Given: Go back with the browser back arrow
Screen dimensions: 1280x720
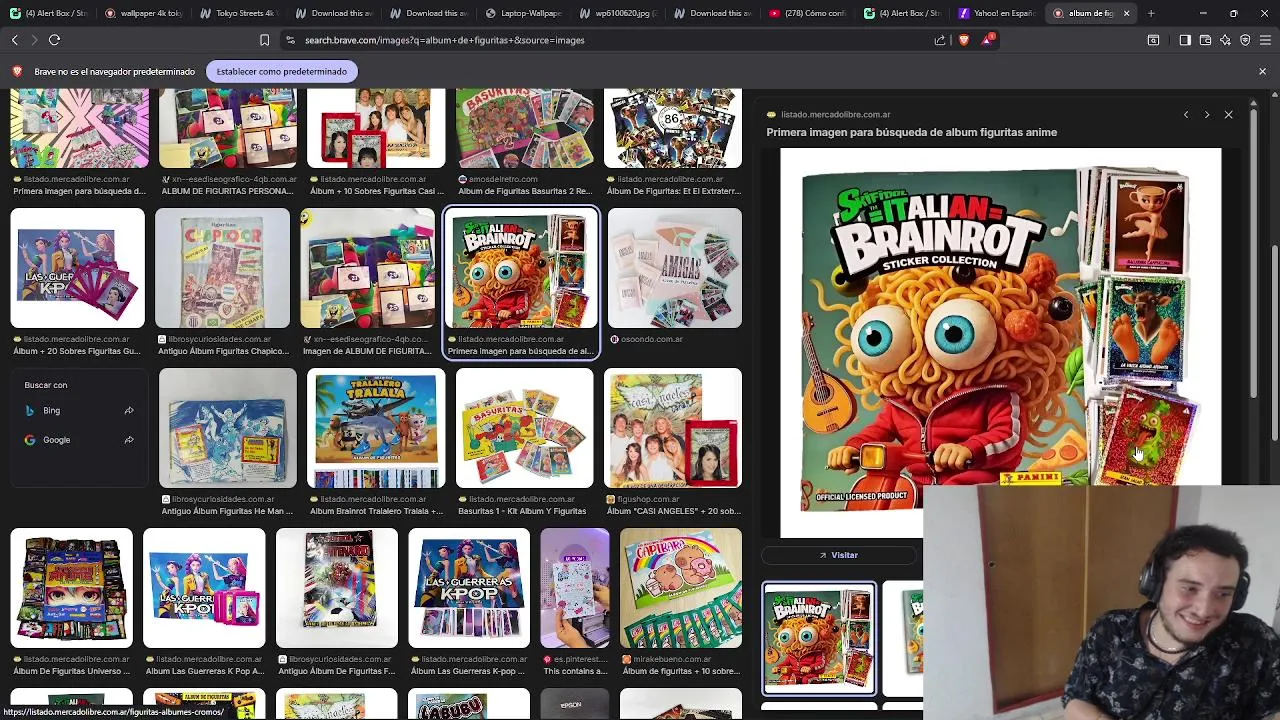Looking at the screenshot, I should pyautogui.click(x=14, y=40).
